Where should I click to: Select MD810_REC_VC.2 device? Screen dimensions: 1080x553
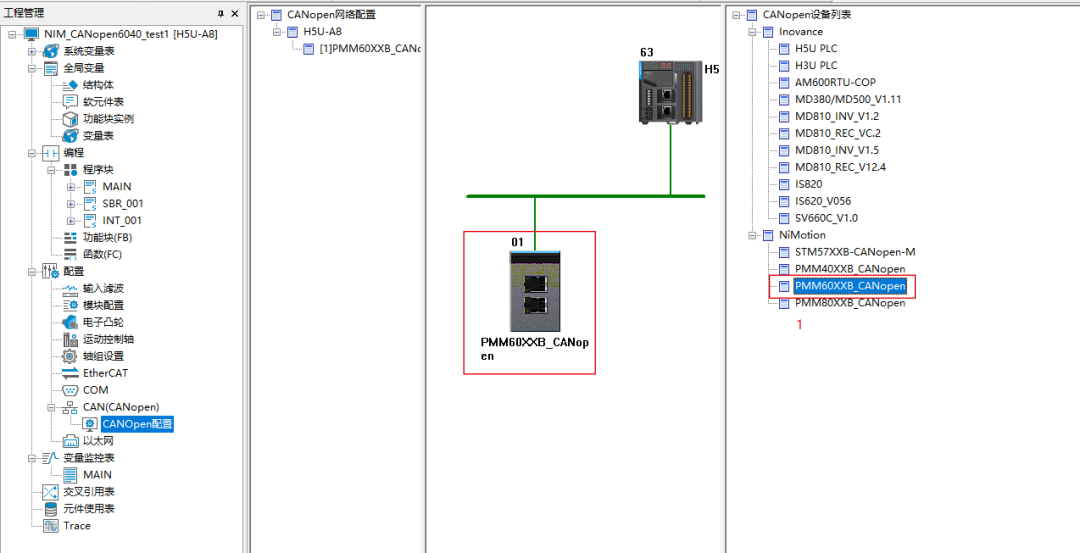[838, 133]
